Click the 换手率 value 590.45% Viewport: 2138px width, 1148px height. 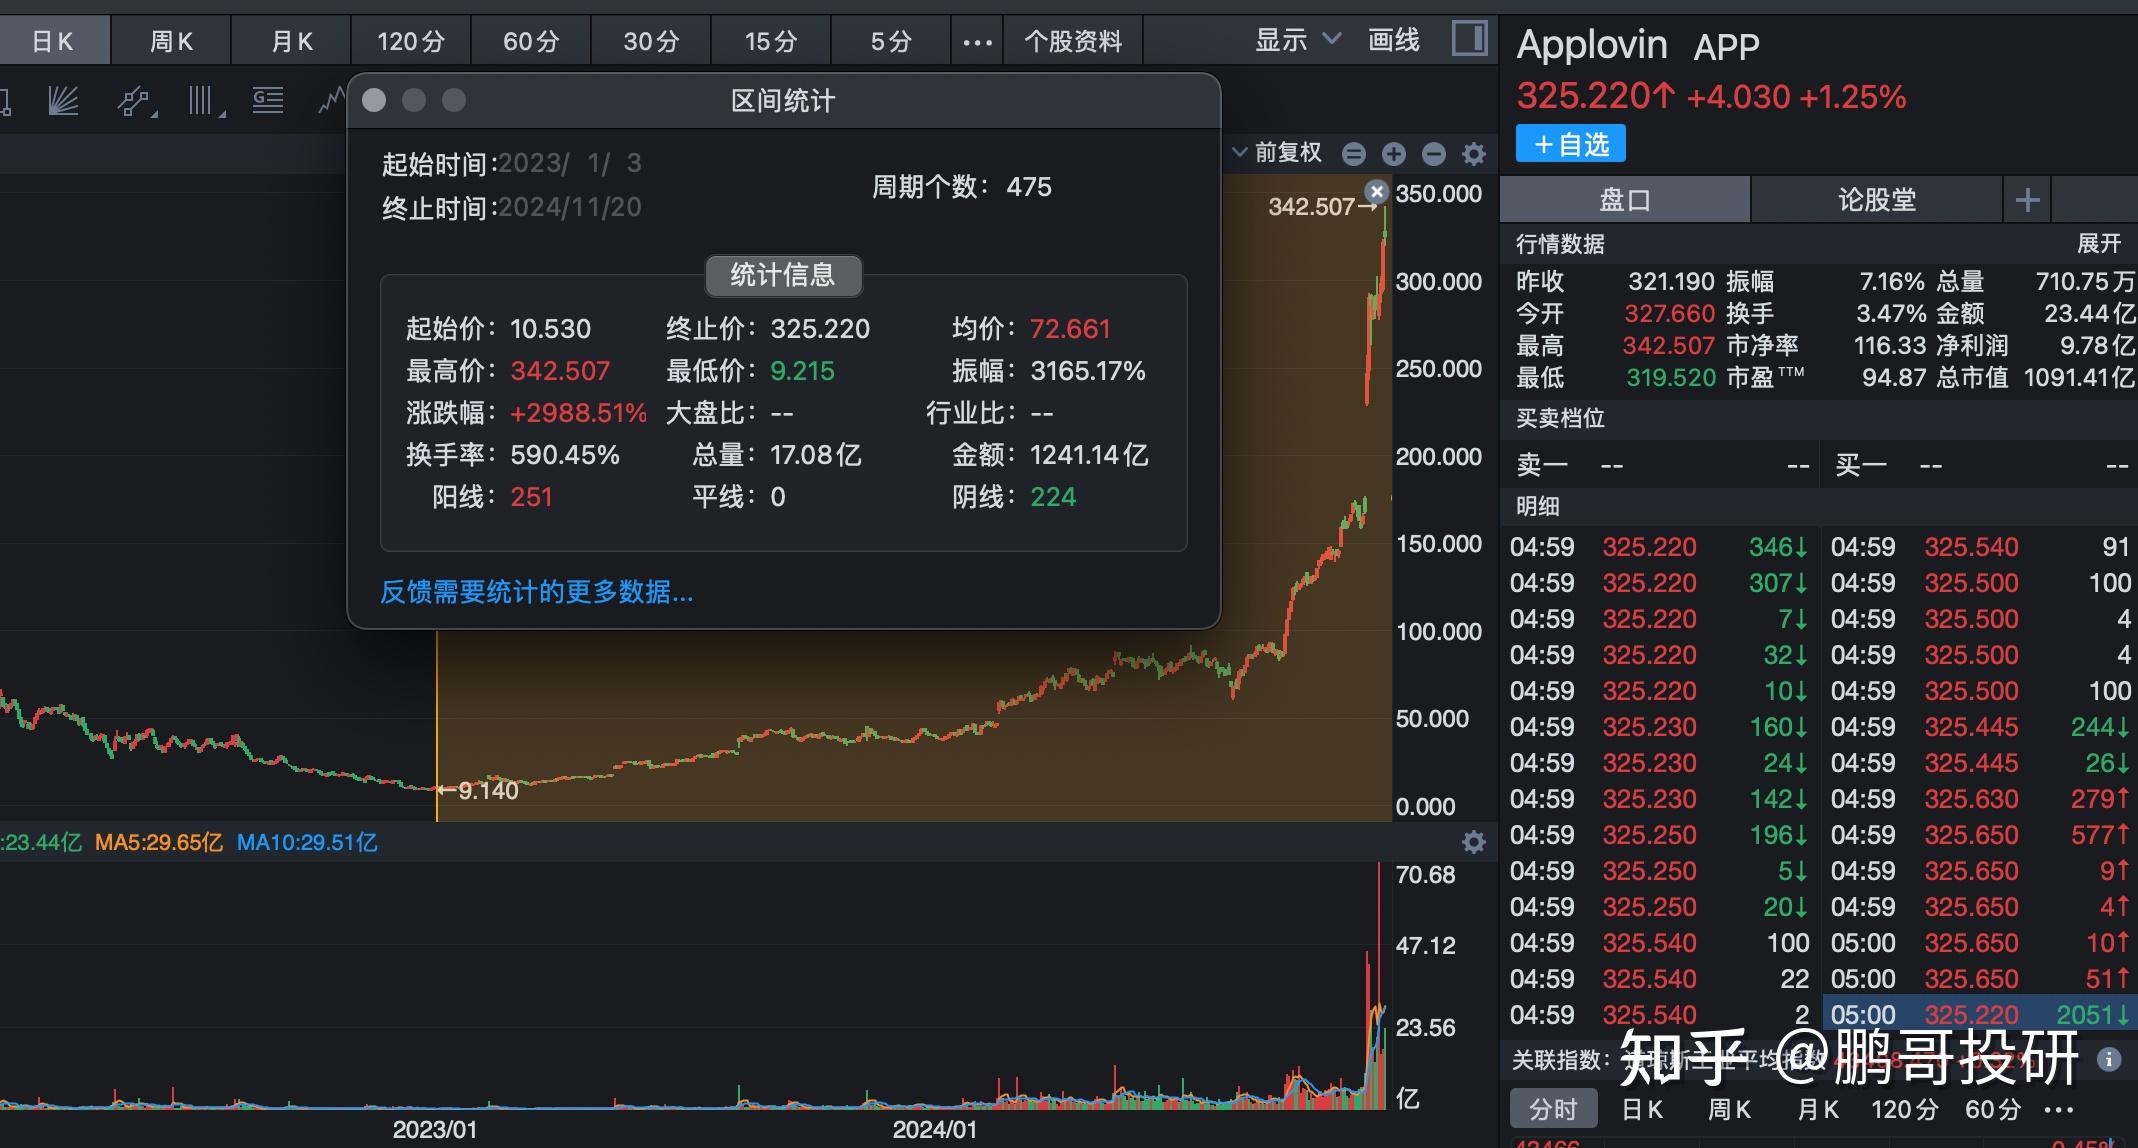point(565,455)
